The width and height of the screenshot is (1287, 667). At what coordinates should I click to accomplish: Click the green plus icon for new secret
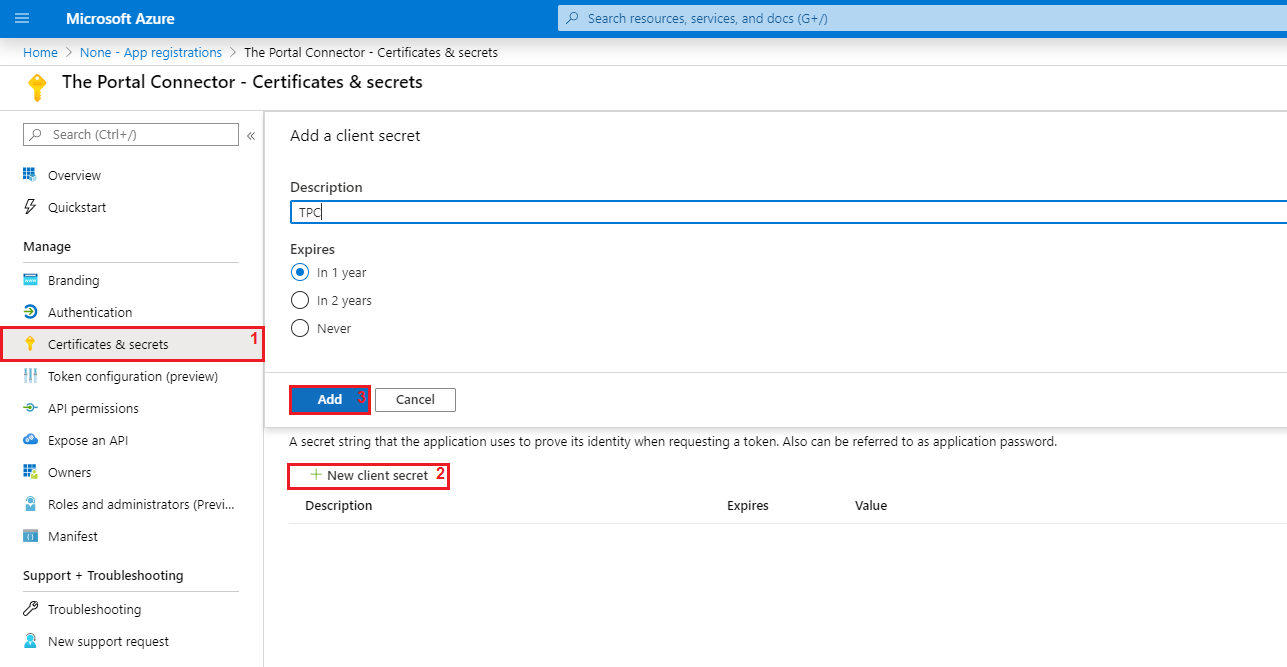click(316, 475)
